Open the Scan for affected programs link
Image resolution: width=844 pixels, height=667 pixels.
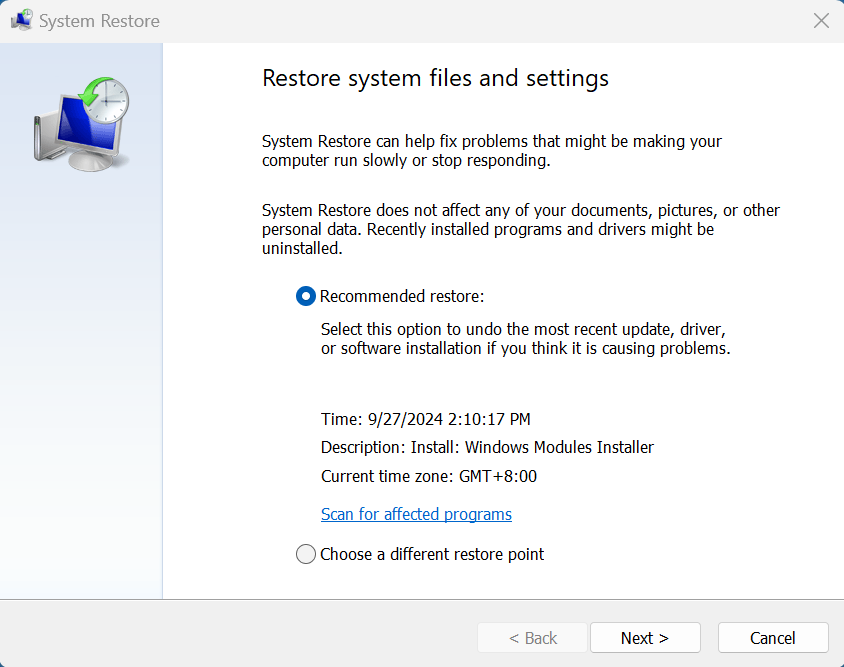pyautogui.click(x=416, y=514)
